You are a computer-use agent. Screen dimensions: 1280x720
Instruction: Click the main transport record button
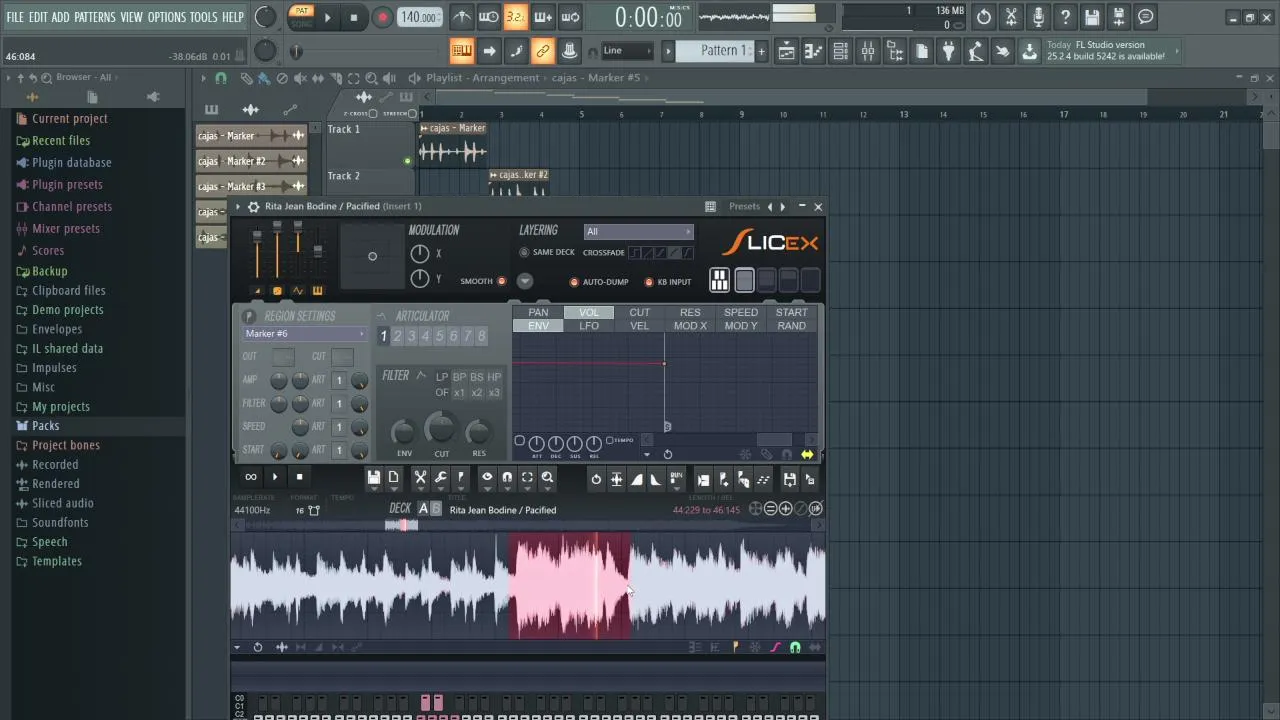[x=382, y=17]
